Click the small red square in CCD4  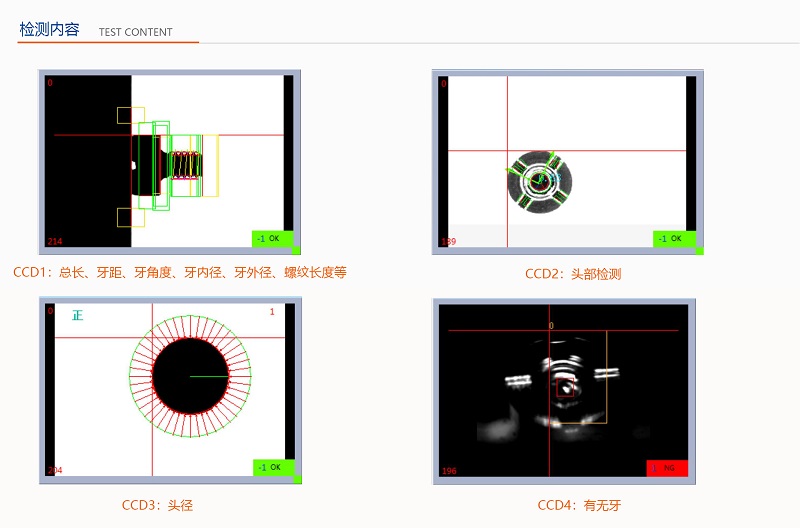[x=565, y=388]
